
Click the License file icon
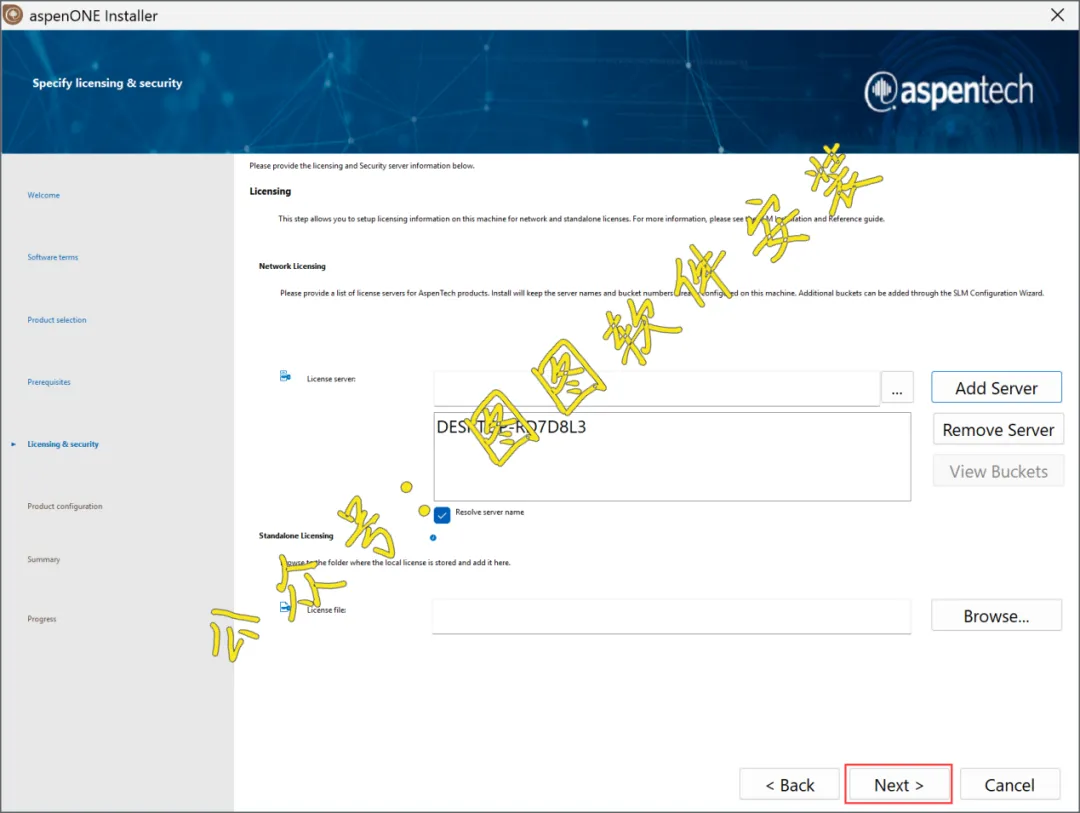(285, 607)
